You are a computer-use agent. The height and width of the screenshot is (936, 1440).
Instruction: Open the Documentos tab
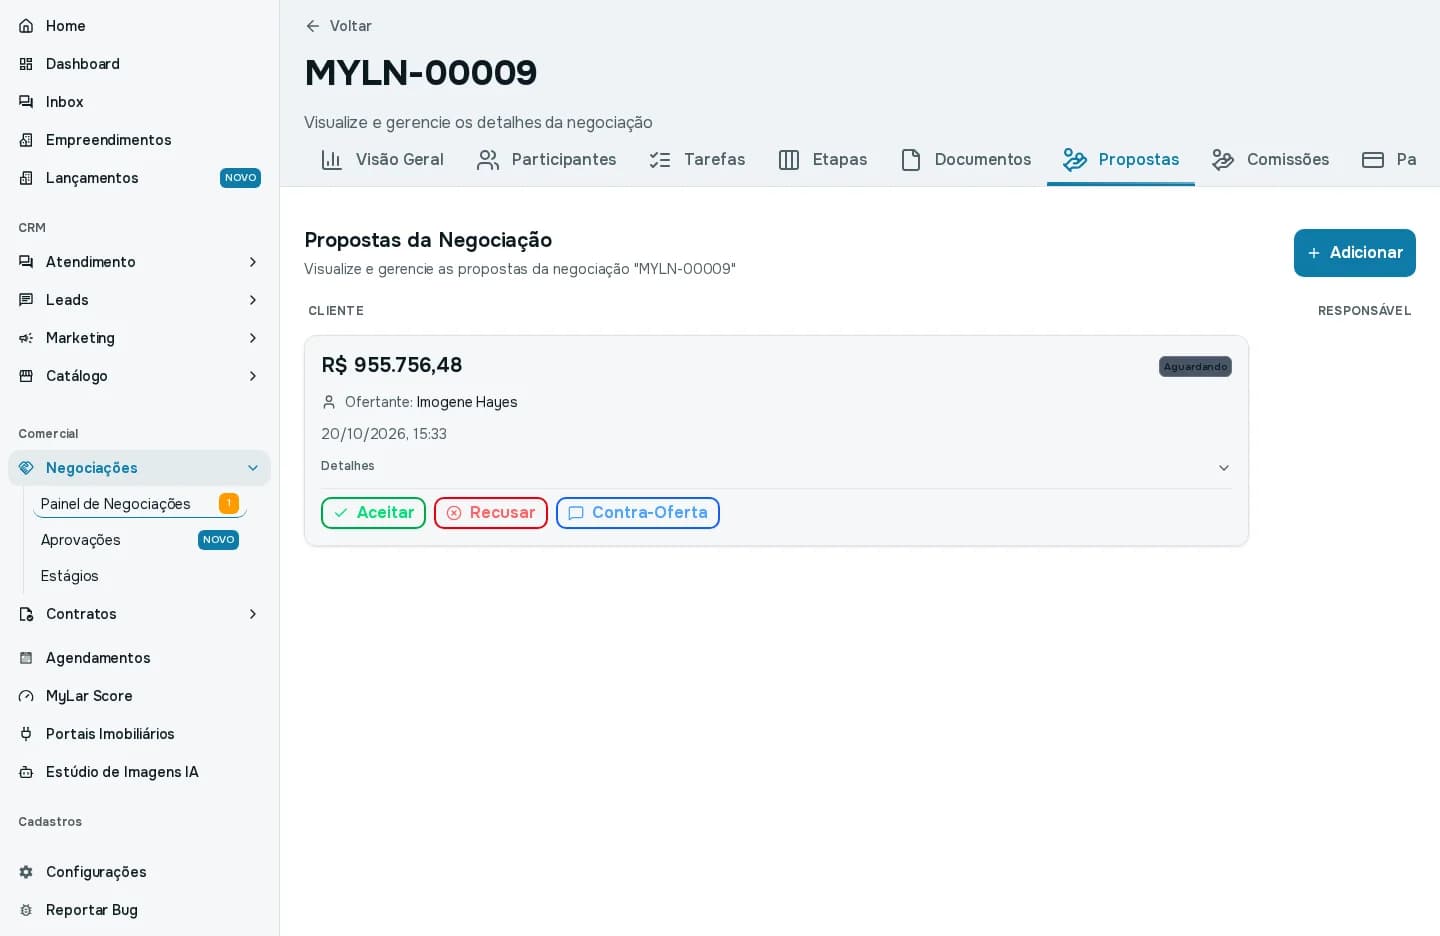pos(965,160)
